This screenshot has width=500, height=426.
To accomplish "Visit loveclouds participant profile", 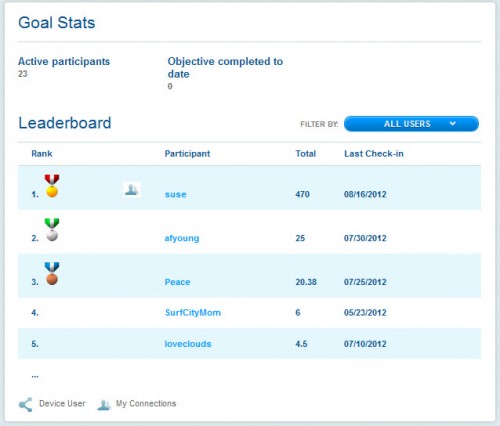I will coord(188,344).
